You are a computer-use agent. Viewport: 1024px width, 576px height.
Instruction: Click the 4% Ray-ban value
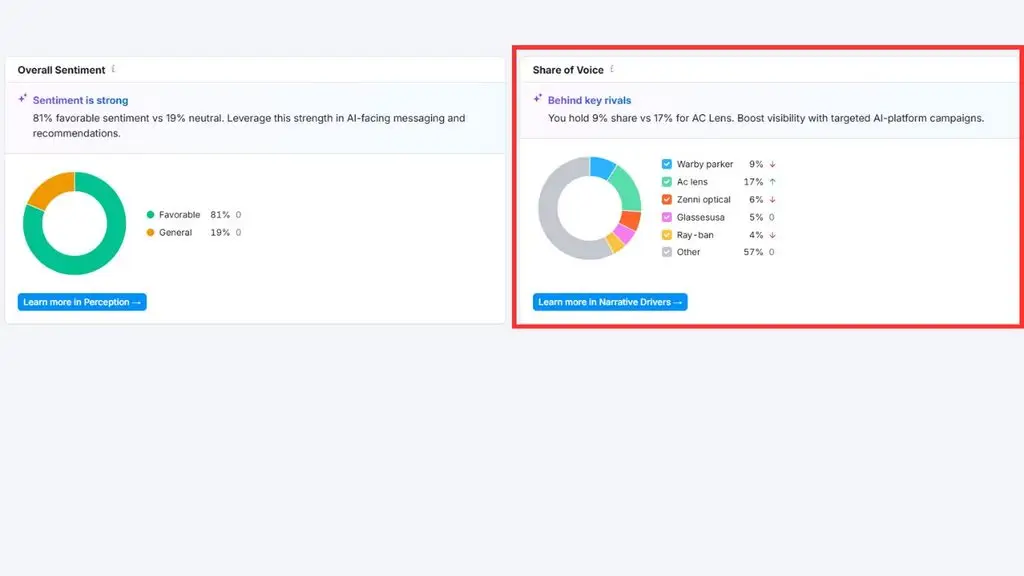point(756,235)
